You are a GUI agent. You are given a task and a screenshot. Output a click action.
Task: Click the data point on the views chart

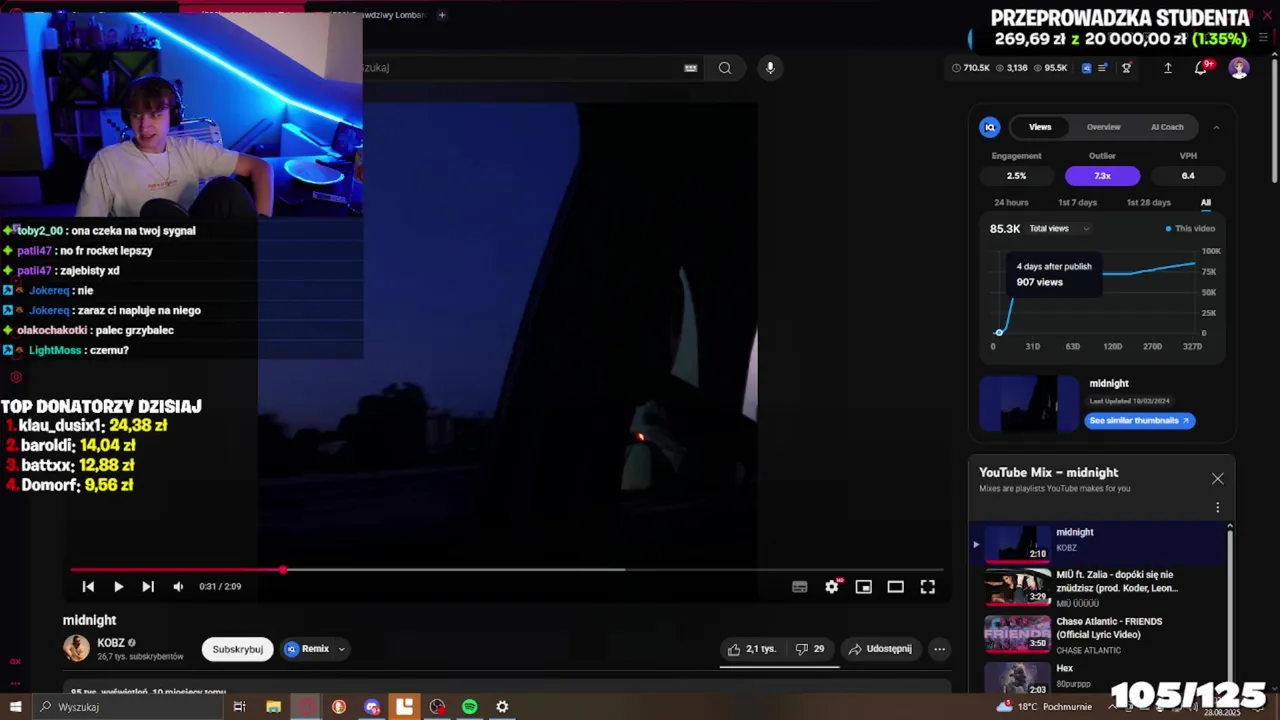[x=998, y=332]
